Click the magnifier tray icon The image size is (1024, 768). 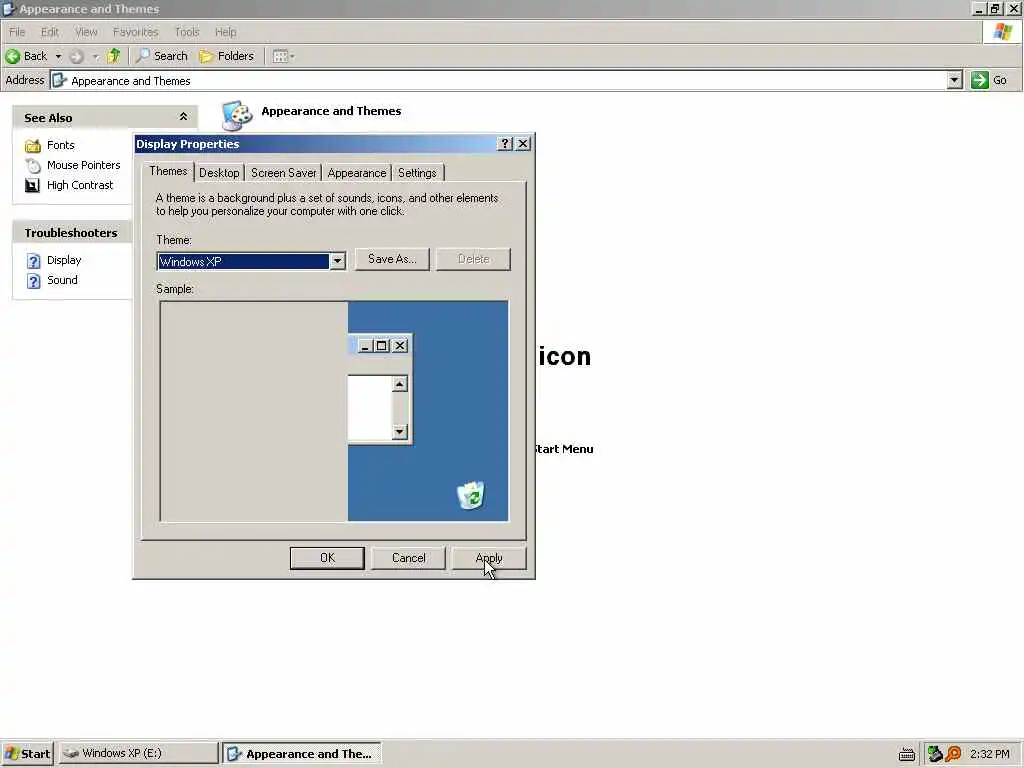953,754
